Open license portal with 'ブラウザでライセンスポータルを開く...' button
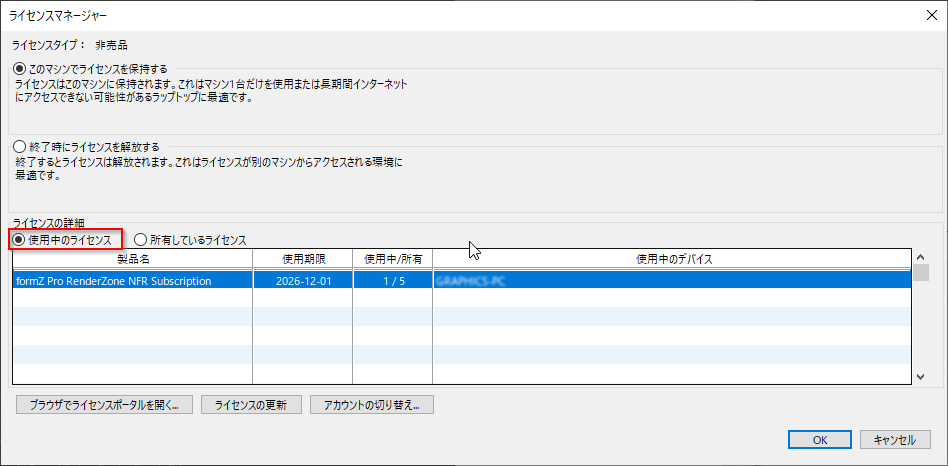Viewport: 948px width, 466px height. 104,405
